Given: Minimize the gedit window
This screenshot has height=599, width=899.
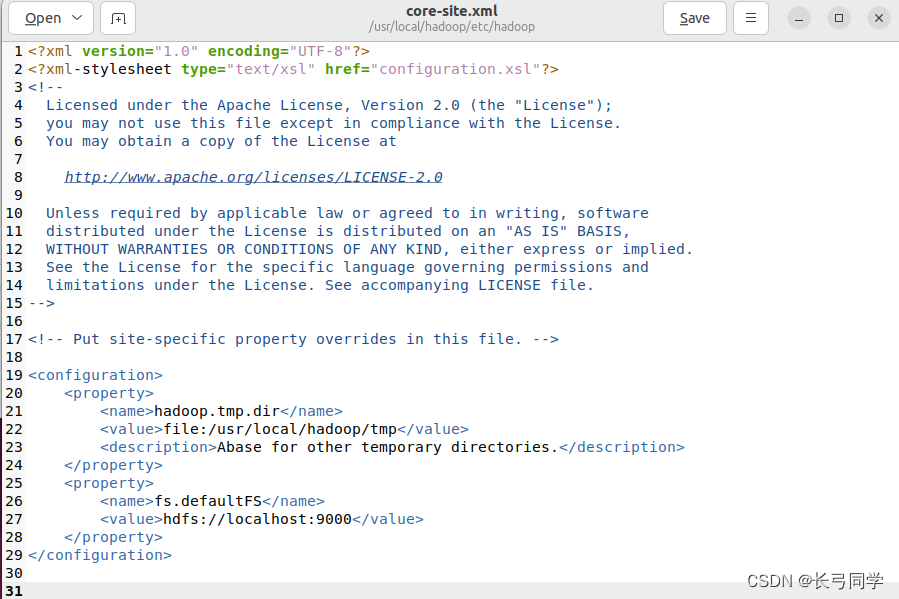Looking at the screenshot, I should [799, 18].
